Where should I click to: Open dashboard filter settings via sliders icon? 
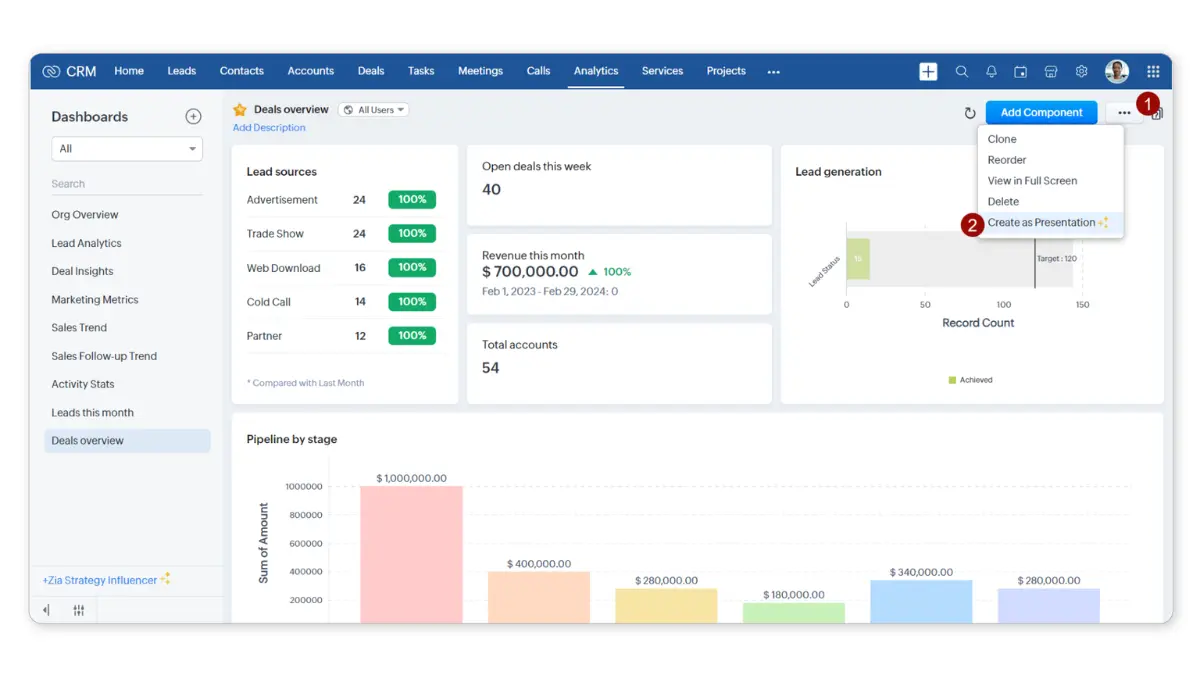tap(78, 609)
